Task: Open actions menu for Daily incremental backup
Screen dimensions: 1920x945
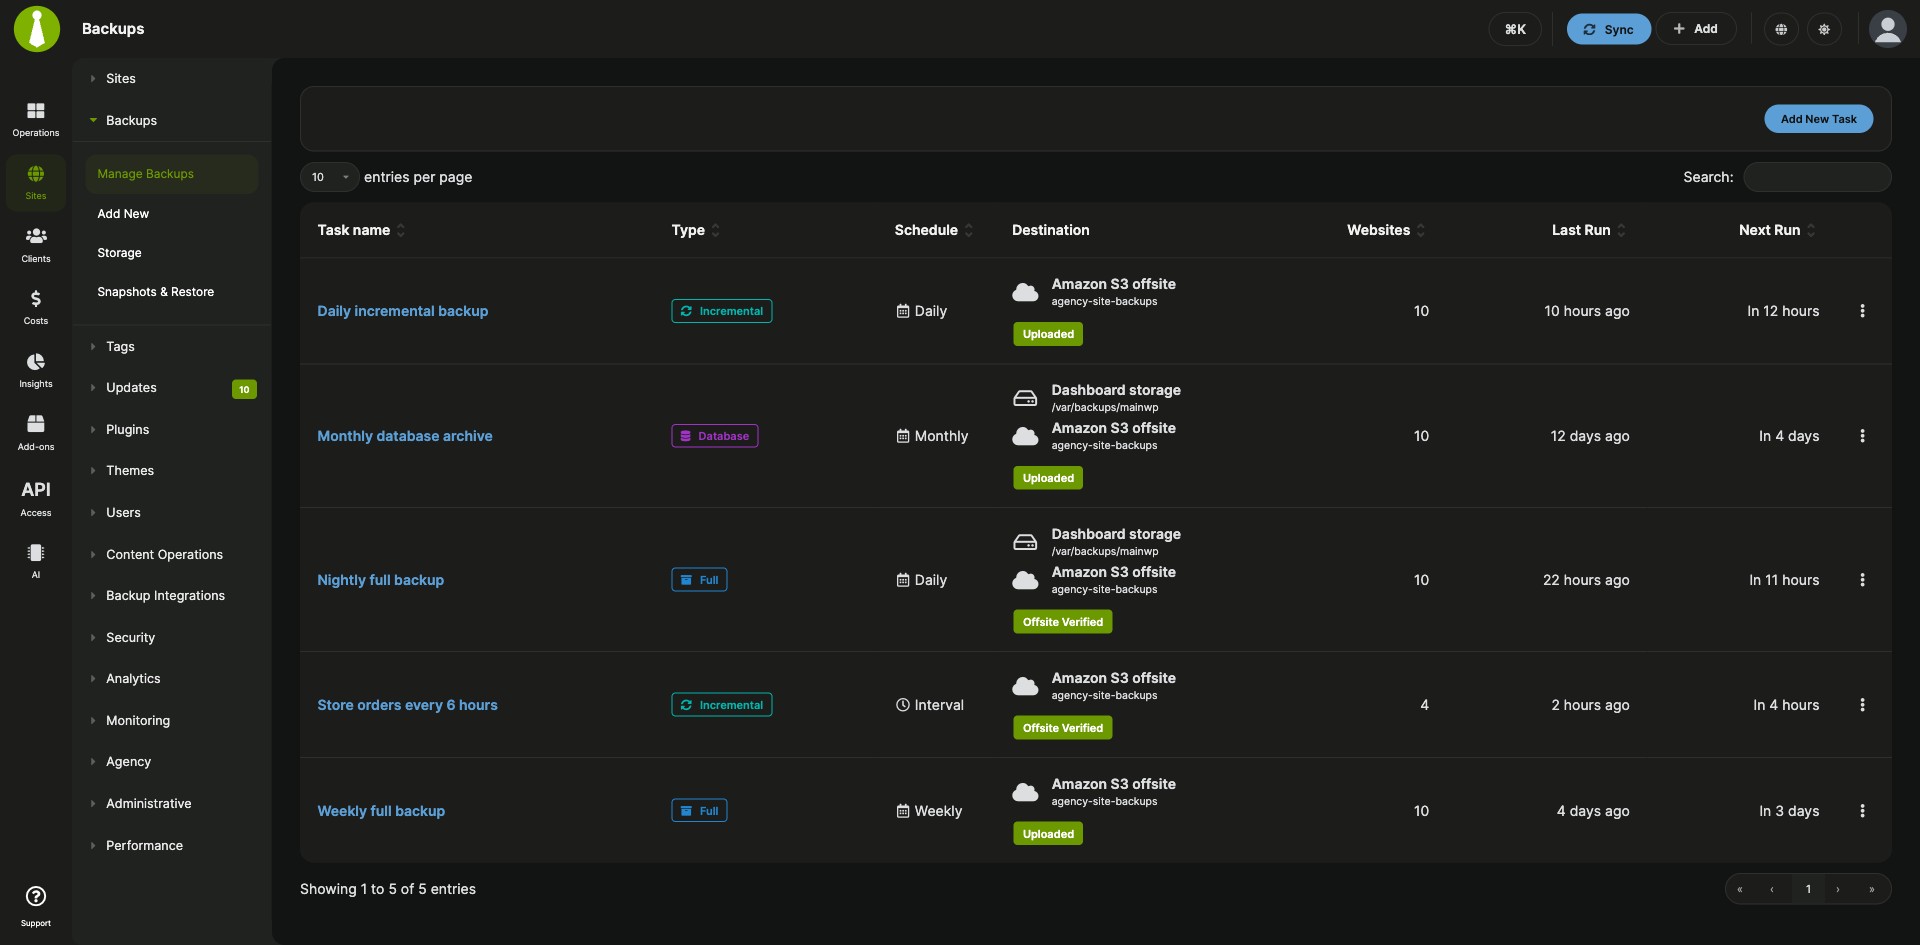Action: [1862, 311]
